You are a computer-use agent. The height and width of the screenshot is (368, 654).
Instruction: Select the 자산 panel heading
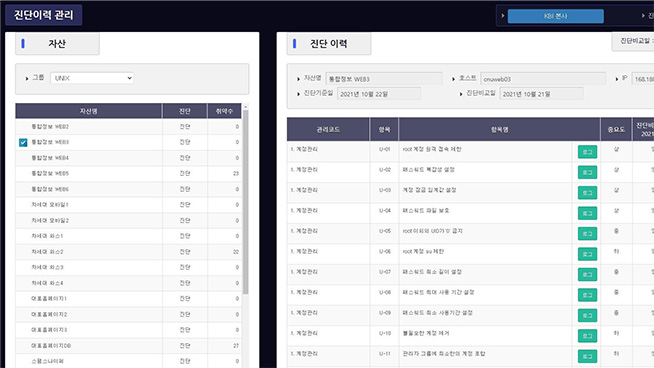click(x=57, y=43)
